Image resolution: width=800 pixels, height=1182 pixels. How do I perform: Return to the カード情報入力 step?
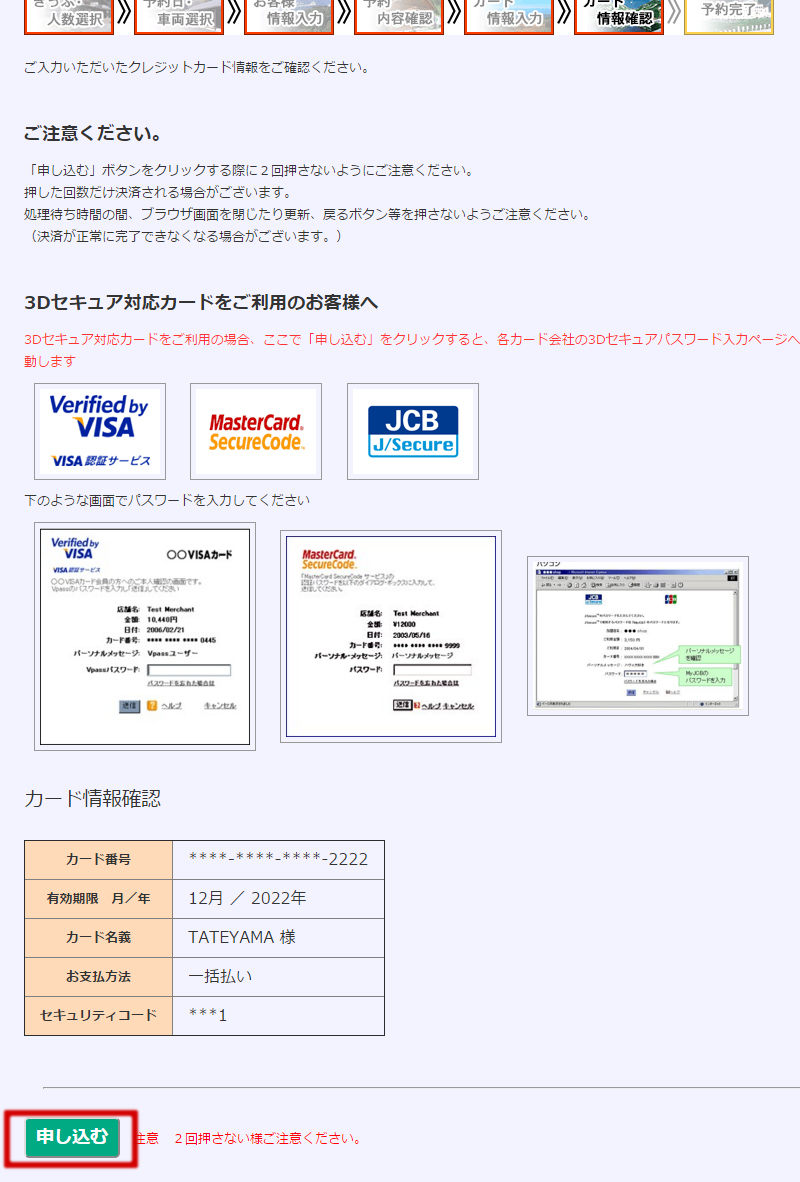pos(509,17)
